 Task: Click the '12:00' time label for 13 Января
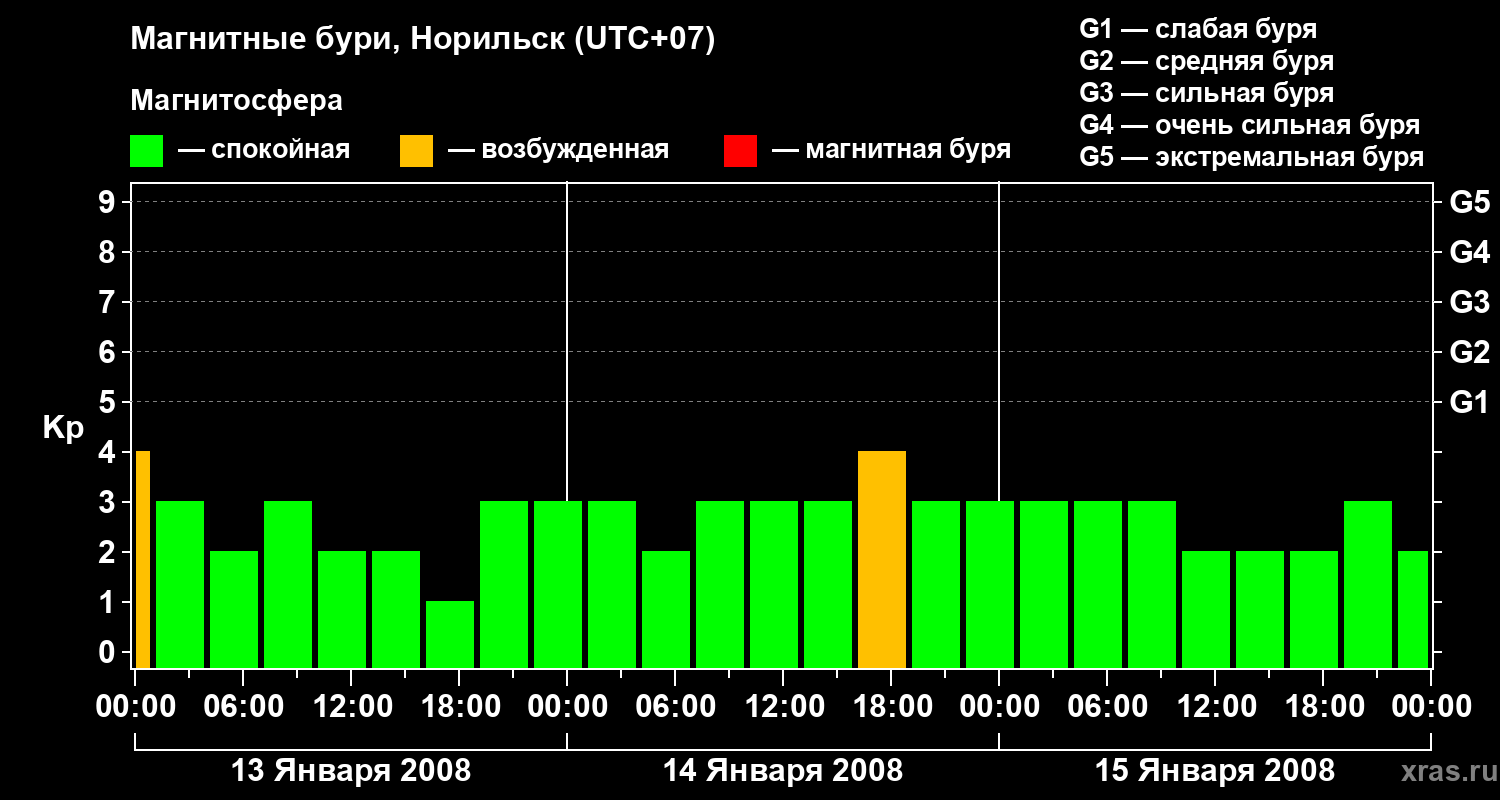click(351, 707)
